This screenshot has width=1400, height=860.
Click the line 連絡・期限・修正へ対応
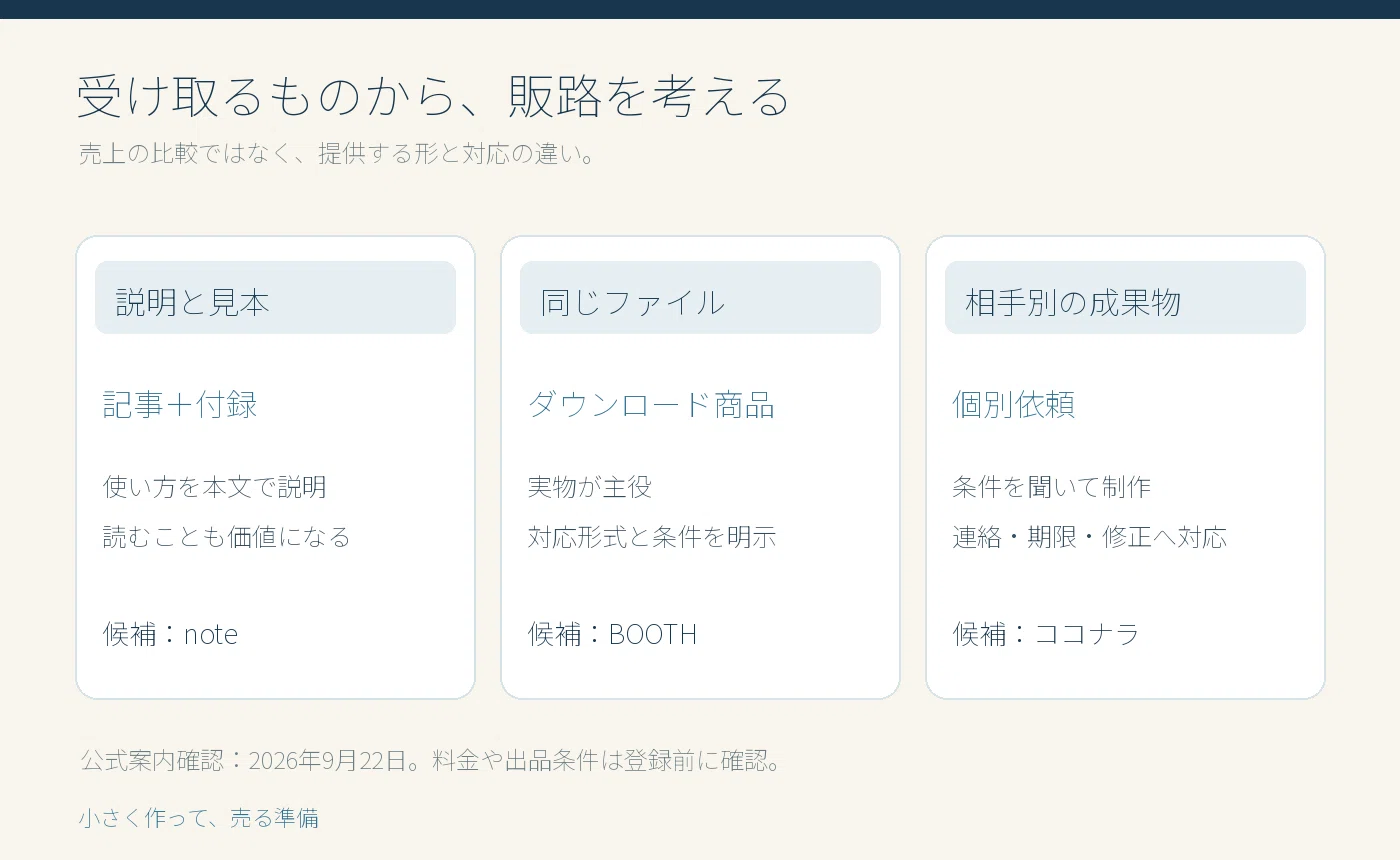[1090, 537]
